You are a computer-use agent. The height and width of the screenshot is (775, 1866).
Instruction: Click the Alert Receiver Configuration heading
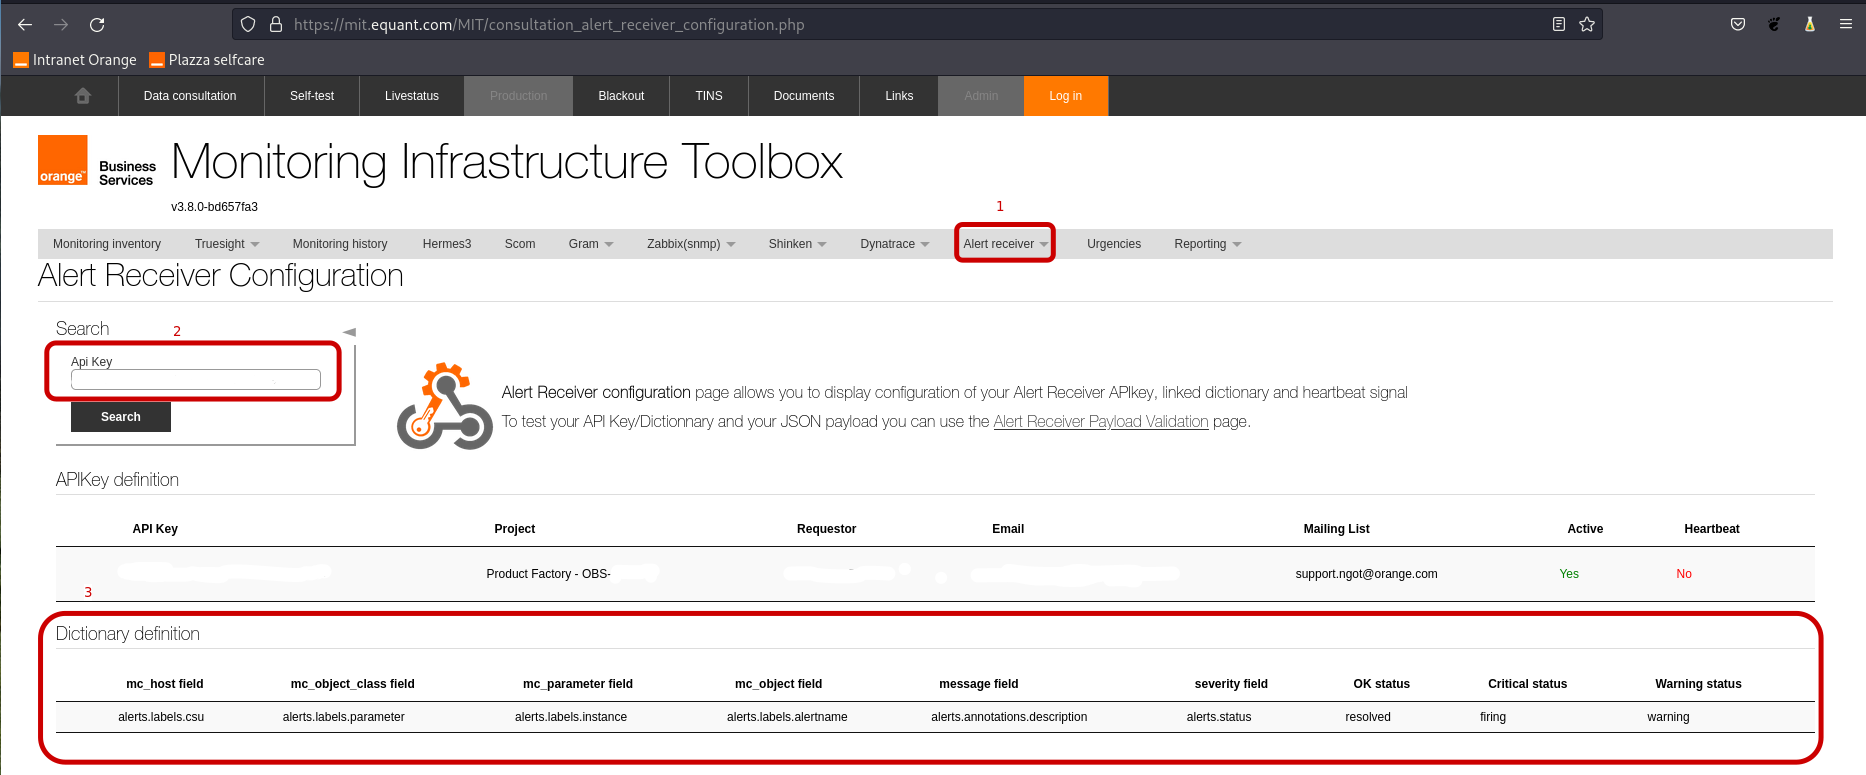pyautogui.click(x=221, y=276)
